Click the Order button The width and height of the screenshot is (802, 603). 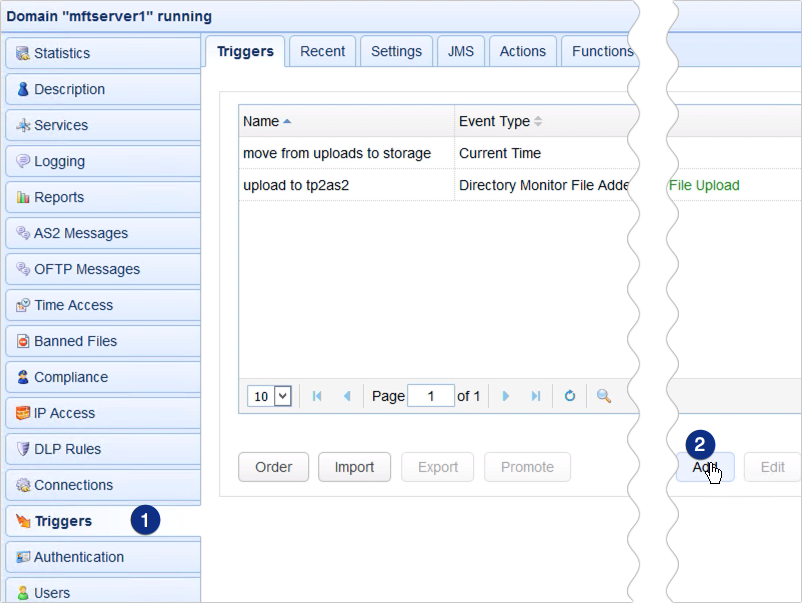[x=273, y=467]
